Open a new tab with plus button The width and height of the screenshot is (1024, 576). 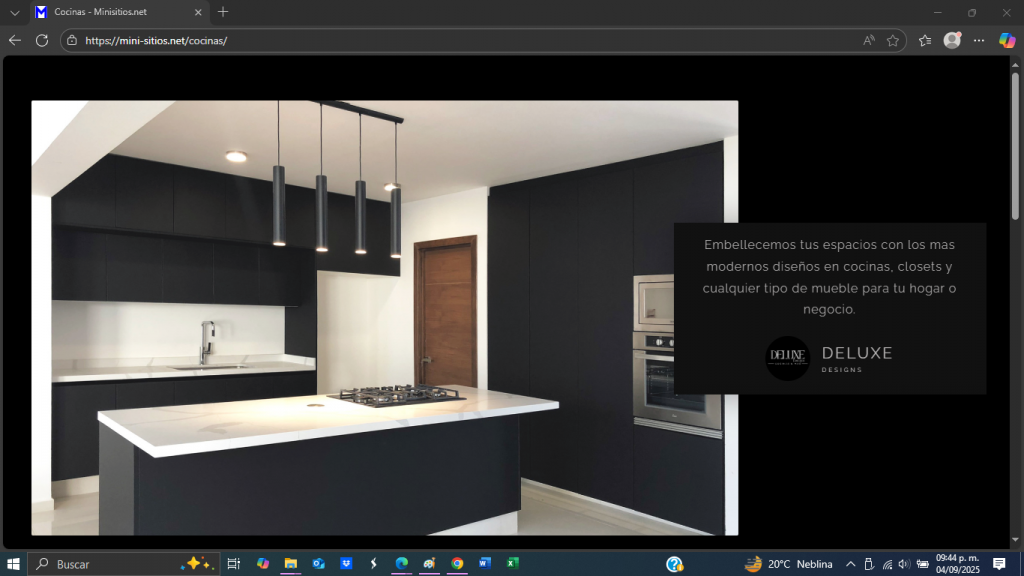[223, 12]
